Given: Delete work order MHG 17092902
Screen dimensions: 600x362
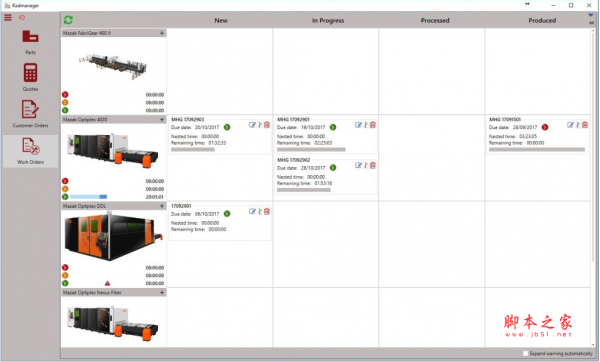Looking at the screenshot, I should click(x=373, y=166).
